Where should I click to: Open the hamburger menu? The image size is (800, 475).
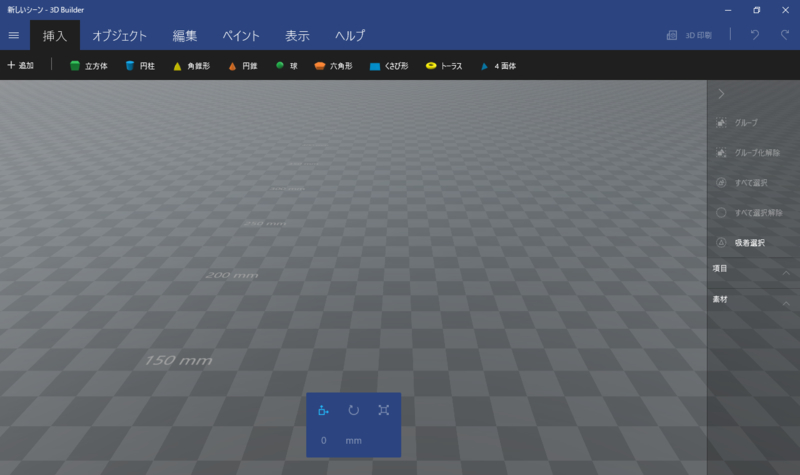(x=14, y=36)
